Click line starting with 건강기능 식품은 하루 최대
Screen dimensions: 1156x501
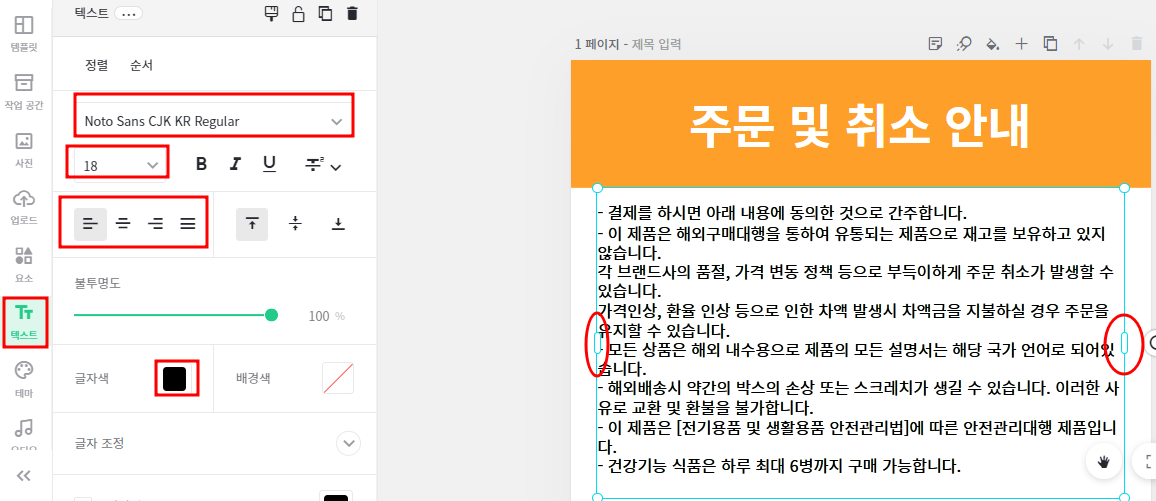pos(779,466)
